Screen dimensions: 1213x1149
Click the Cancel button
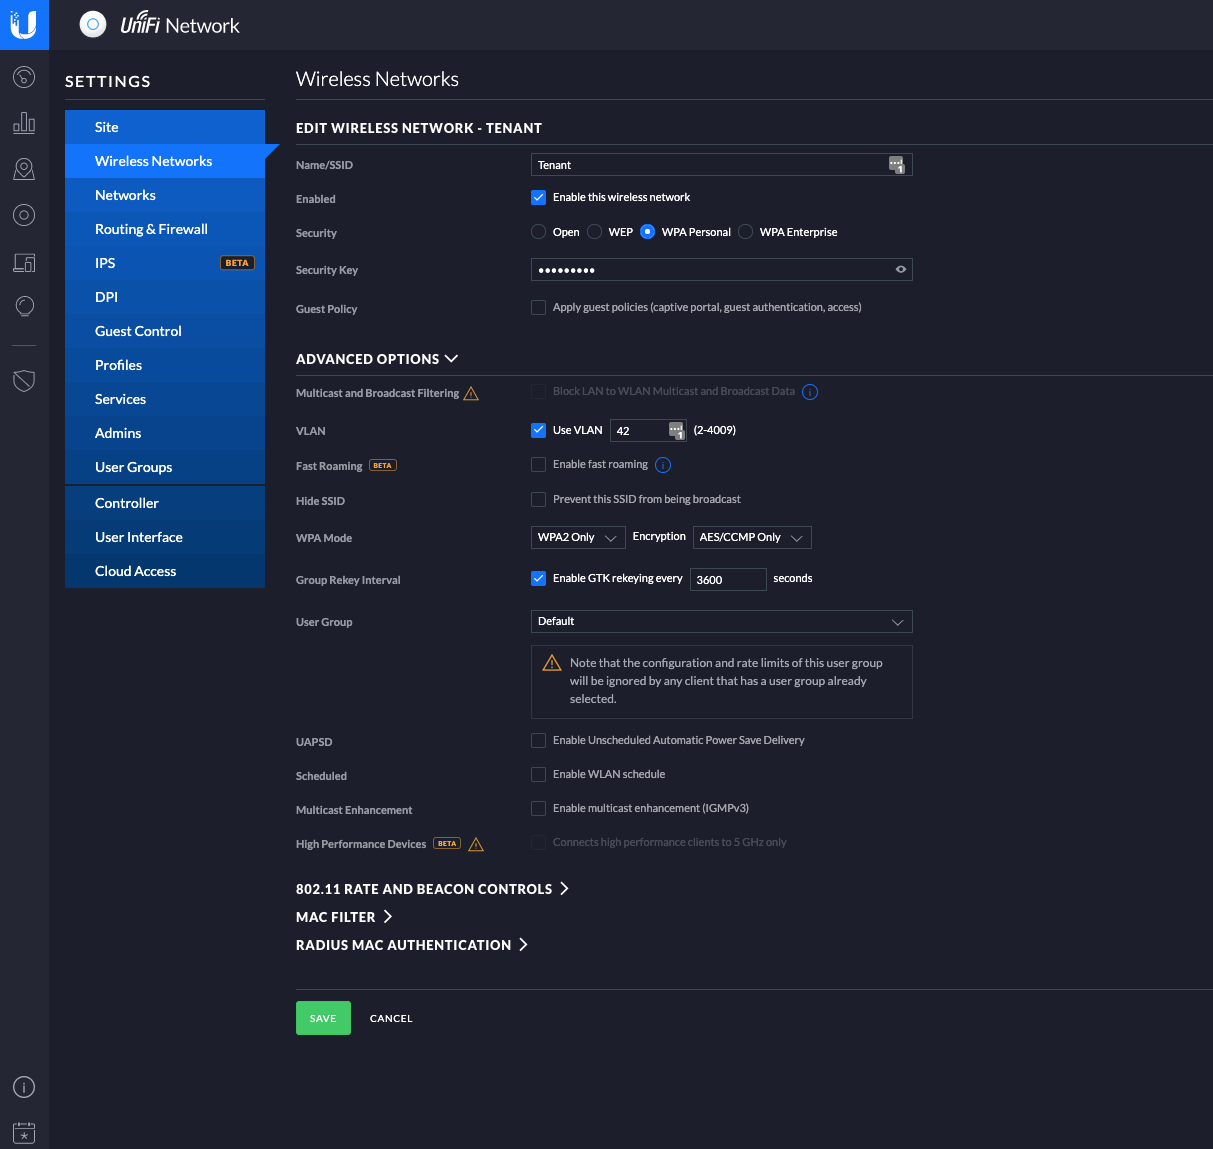point(391,1018)
